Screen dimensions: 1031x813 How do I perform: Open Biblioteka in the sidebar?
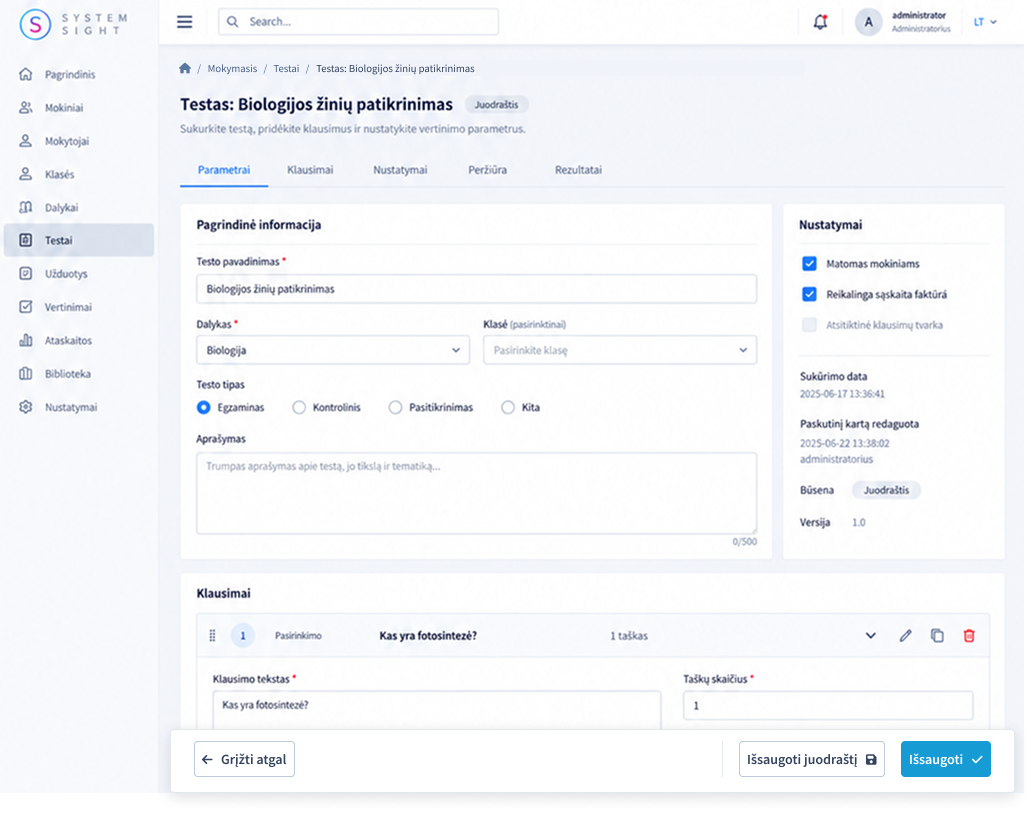[x=79, y=374]
